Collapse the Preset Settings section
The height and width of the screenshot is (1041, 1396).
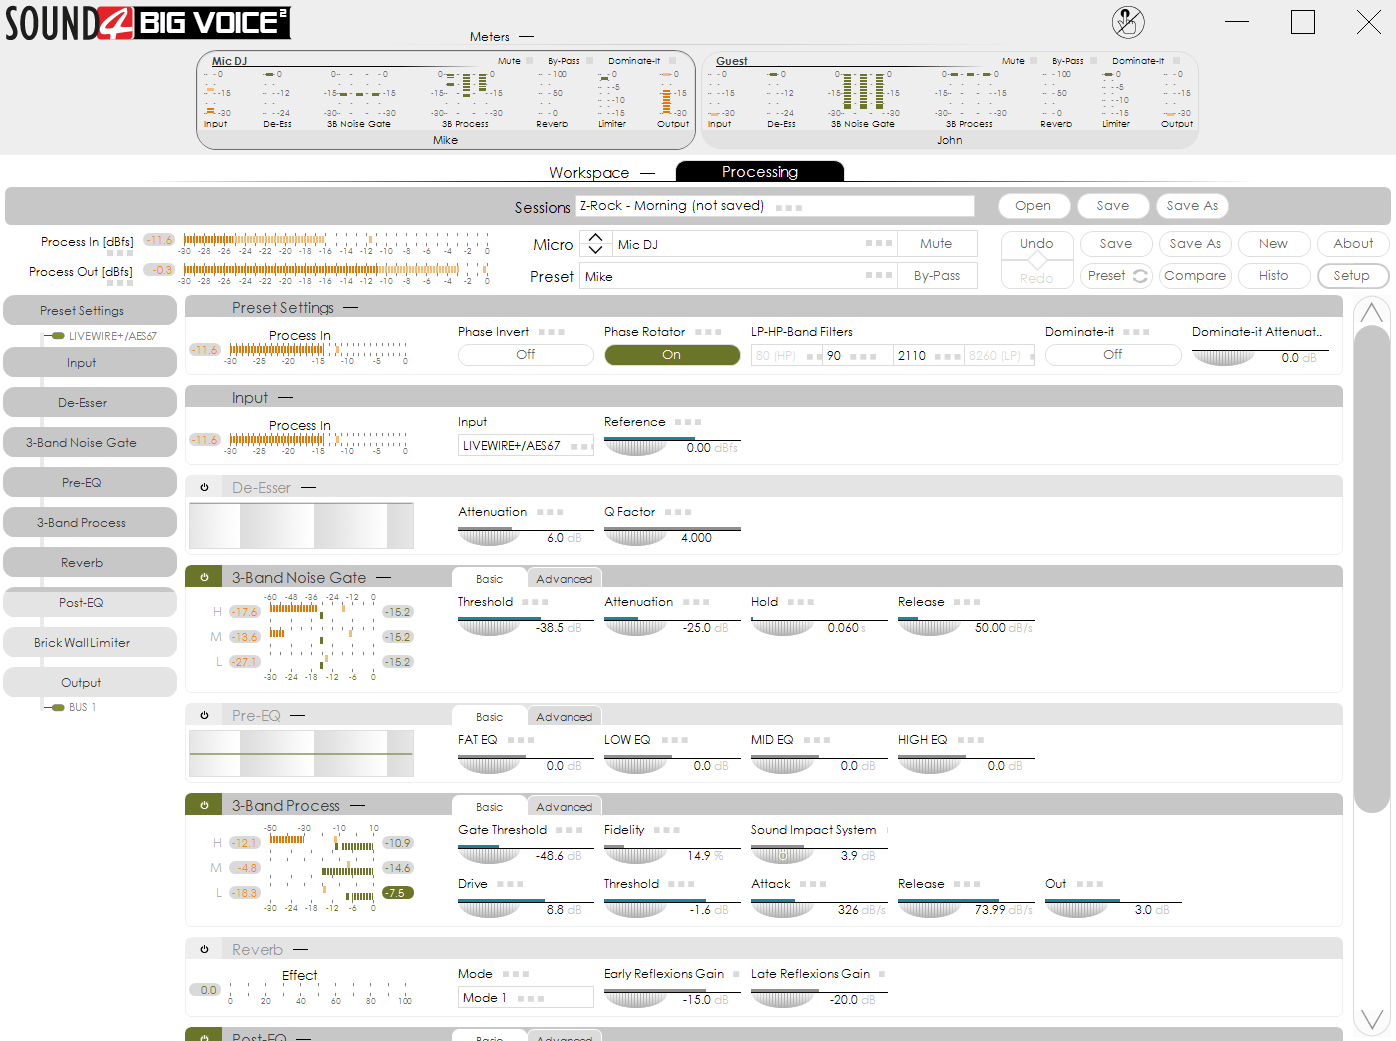click(351, 308)
